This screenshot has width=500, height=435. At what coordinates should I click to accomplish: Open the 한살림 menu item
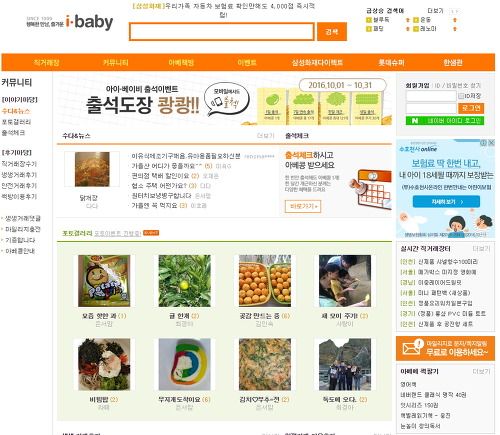pyautogui.click(x=453, y=63)
